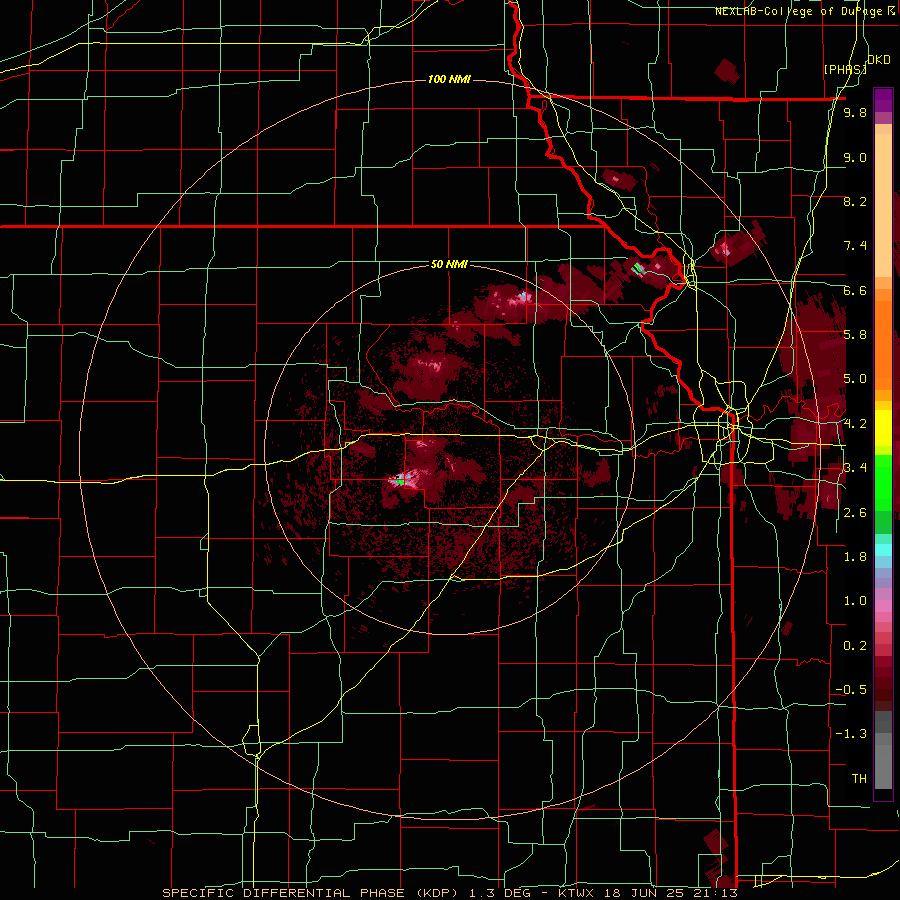Click the 6.6 value on the color scale
The width and height of the screenshot is (900, 900).
(855, 291)
